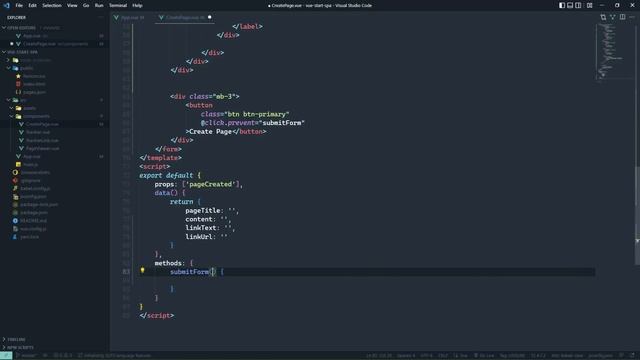Open the Terminal menu
Screen dimensions: 640x360
[118, 5]
